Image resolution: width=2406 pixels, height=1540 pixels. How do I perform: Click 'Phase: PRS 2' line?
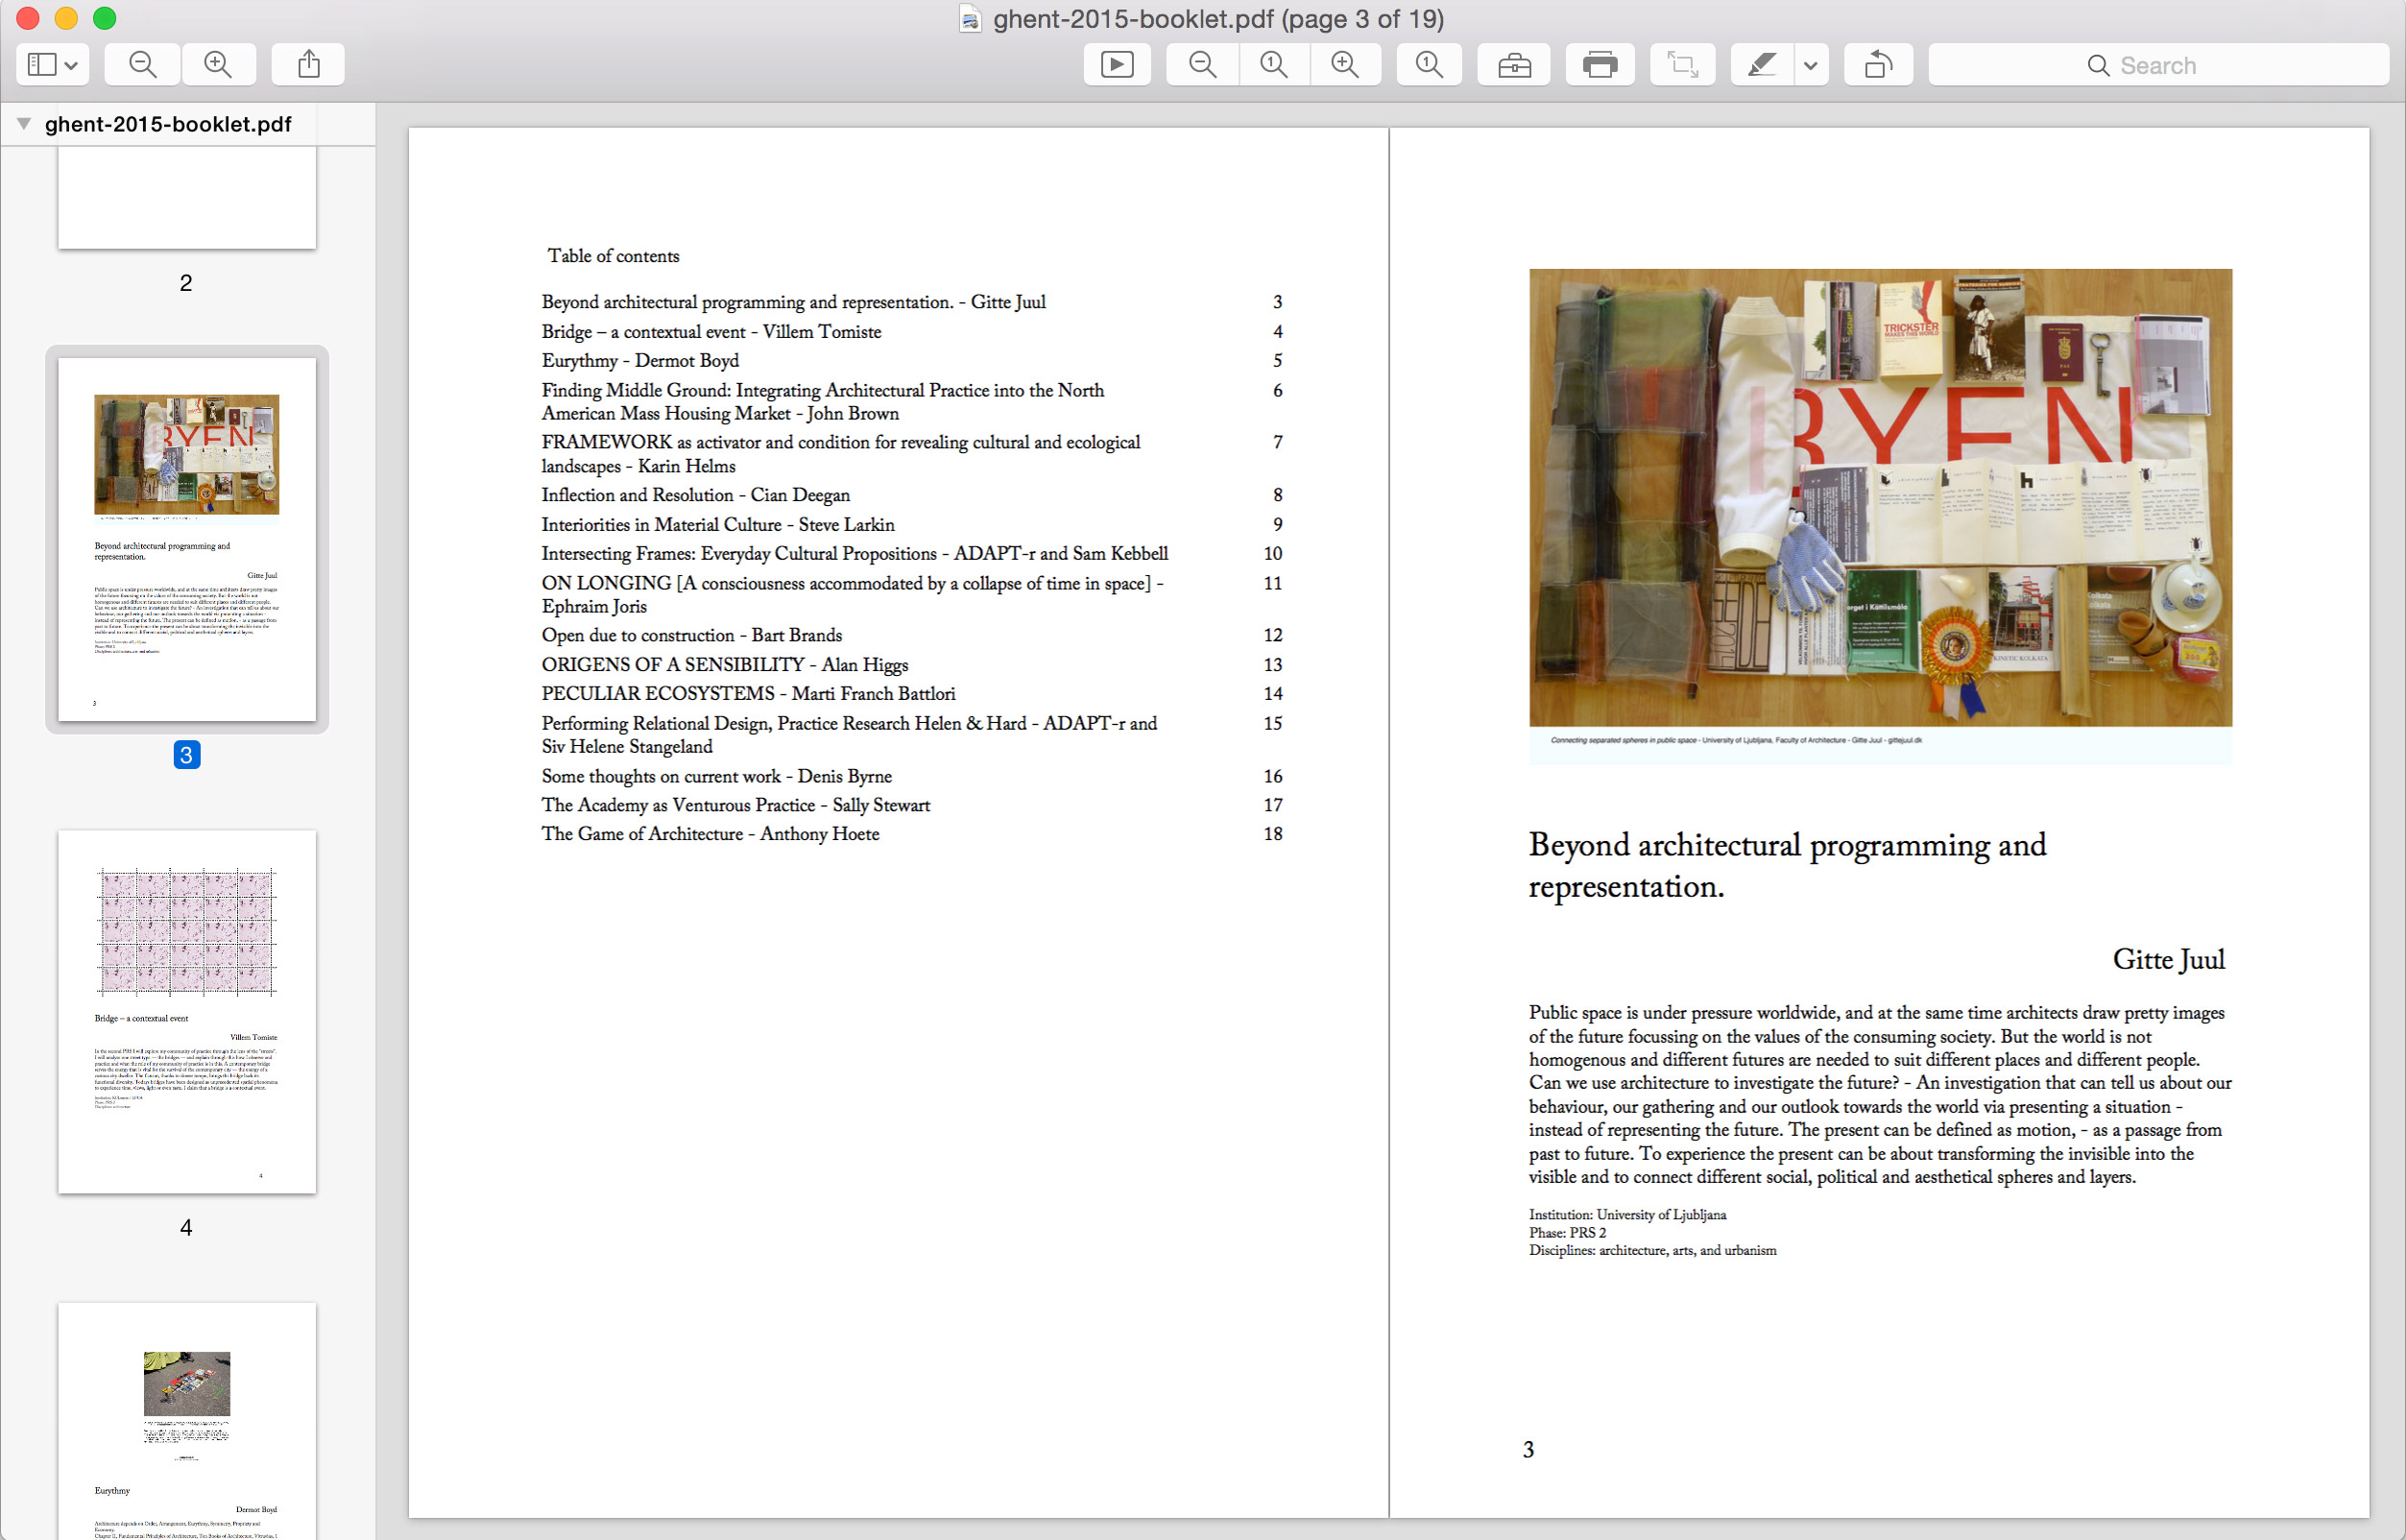[x=1567, y=1233]
